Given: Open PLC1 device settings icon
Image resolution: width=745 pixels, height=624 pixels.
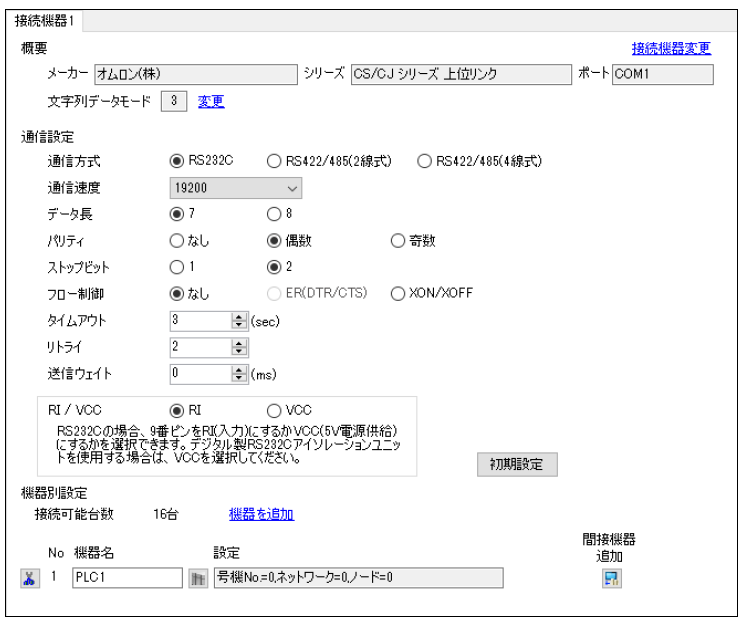Looking at the screenshot, I should [x=198, y=576].
